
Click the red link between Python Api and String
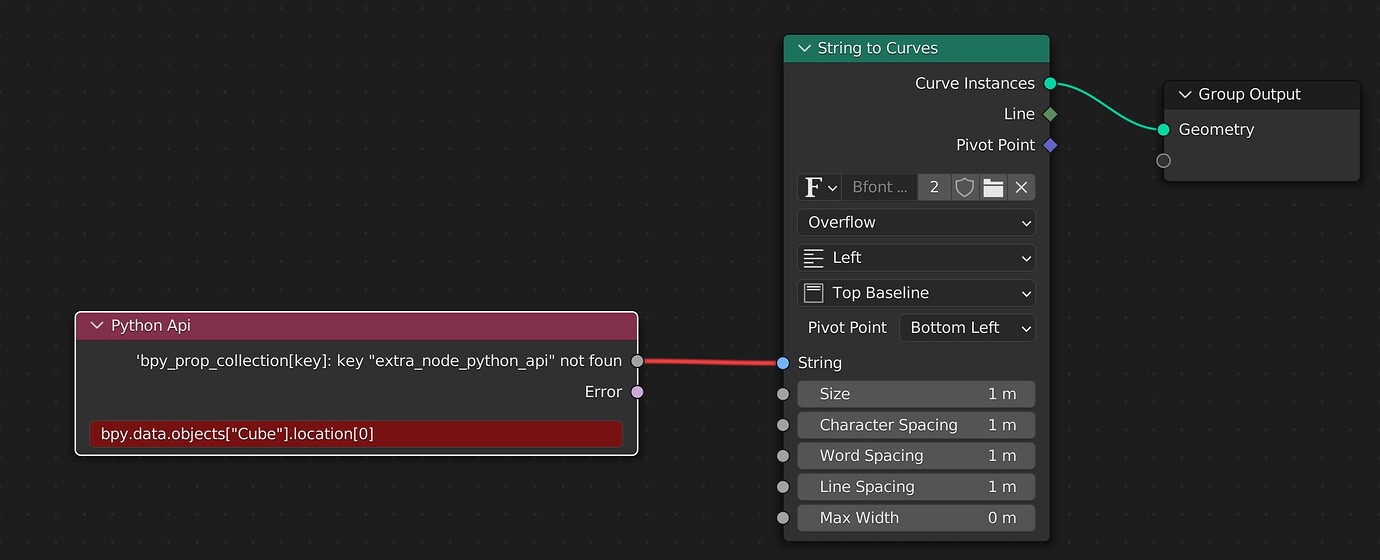[710, 362]
